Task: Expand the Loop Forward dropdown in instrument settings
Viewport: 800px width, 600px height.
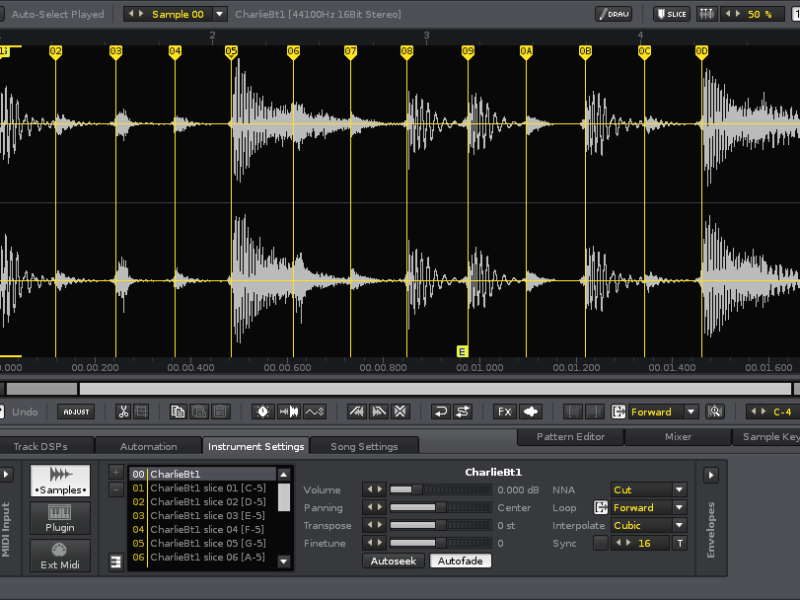Action: (x=649, y=507)
